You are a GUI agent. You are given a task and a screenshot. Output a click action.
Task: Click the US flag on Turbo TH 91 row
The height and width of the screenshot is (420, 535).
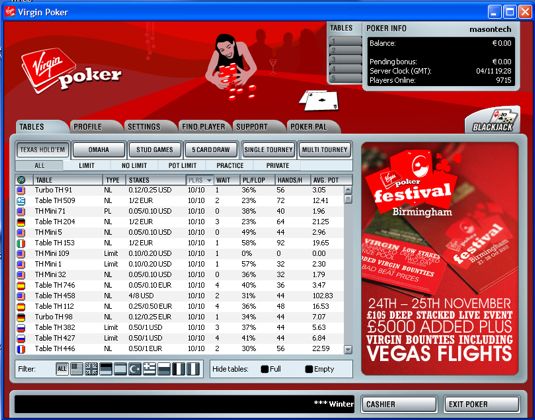(x=21, y=190)
